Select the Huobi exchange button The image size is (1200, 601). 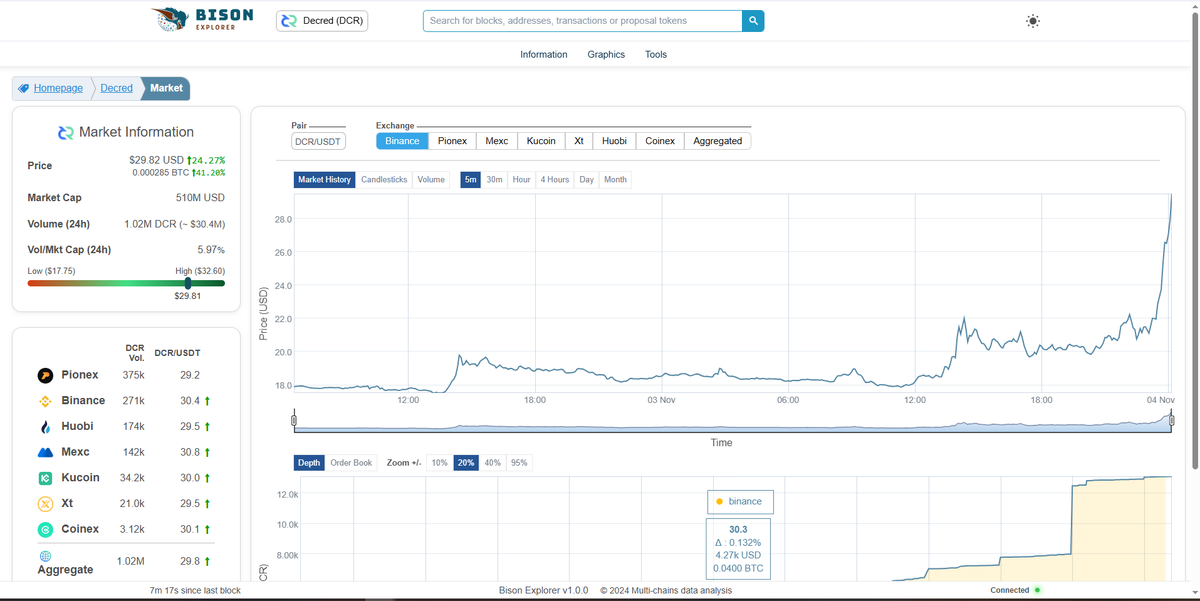tap(614, 141)
